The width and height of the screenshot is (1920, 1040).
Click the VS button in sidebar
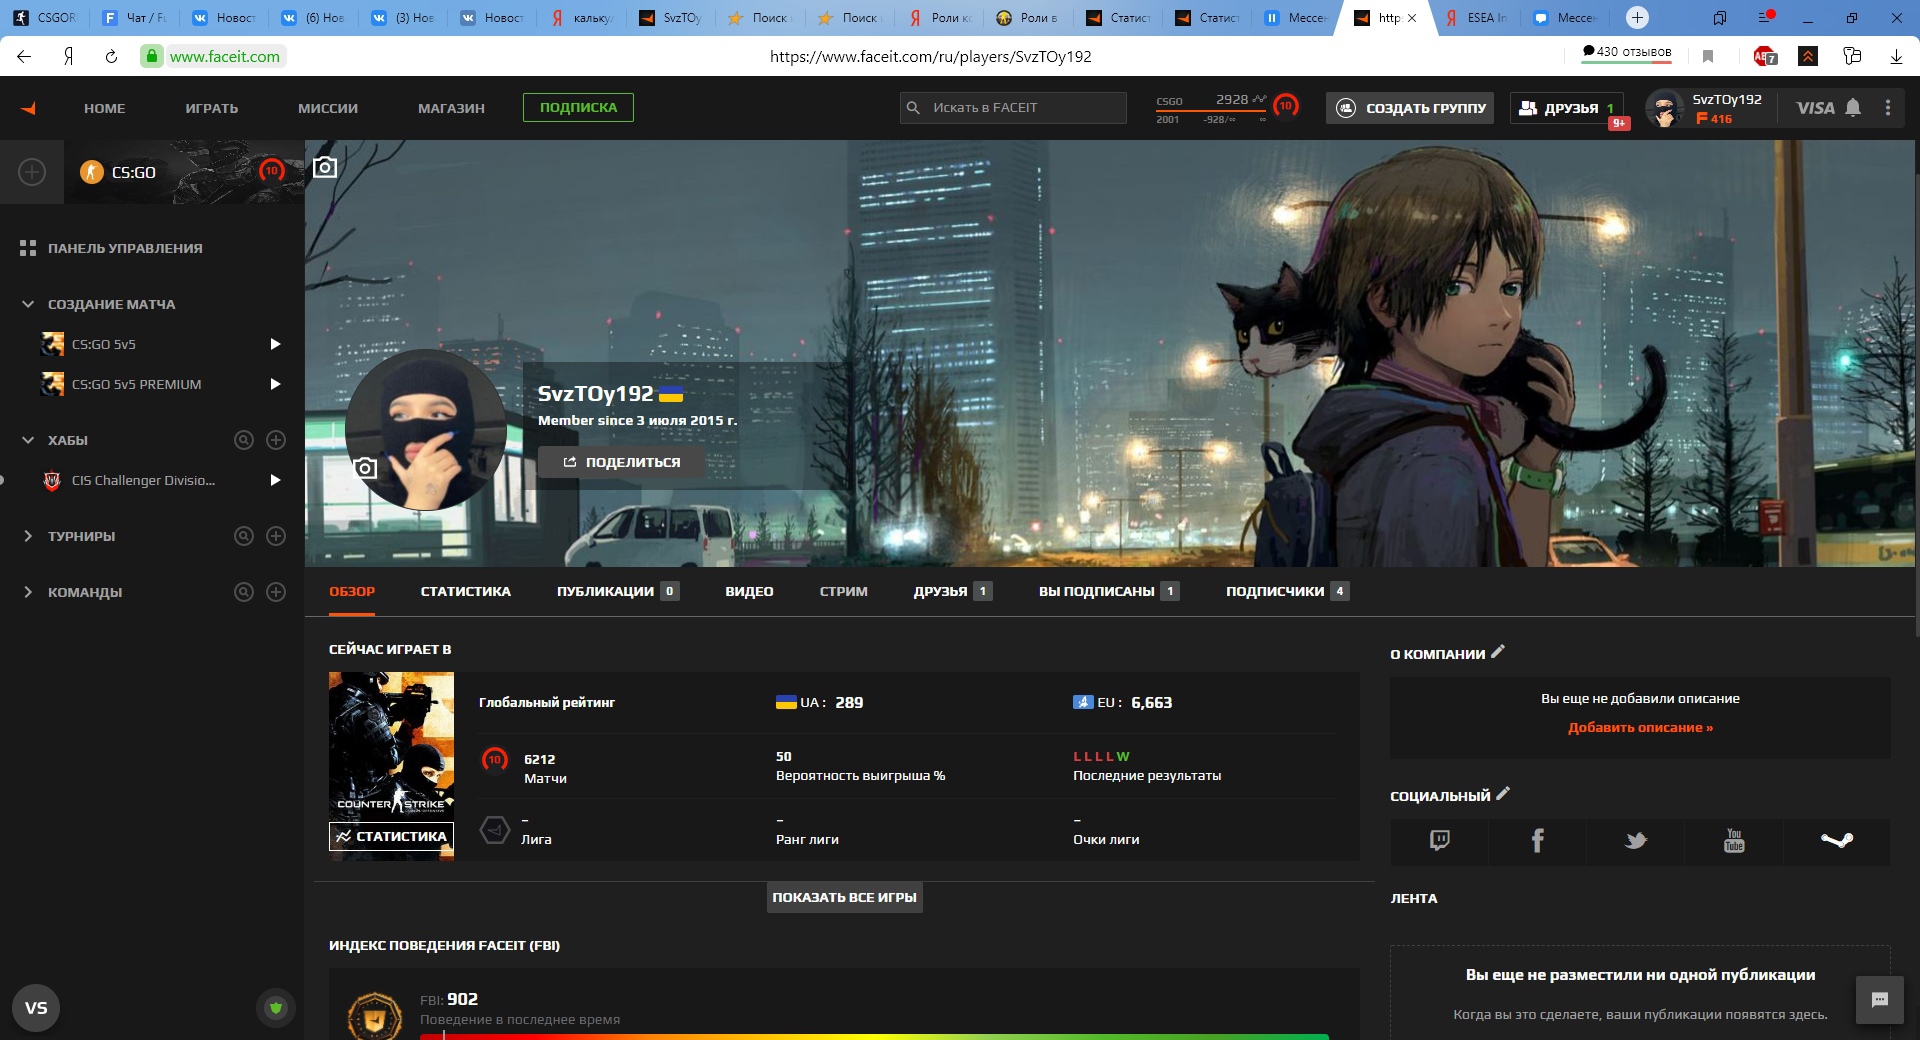point(36,1008)
